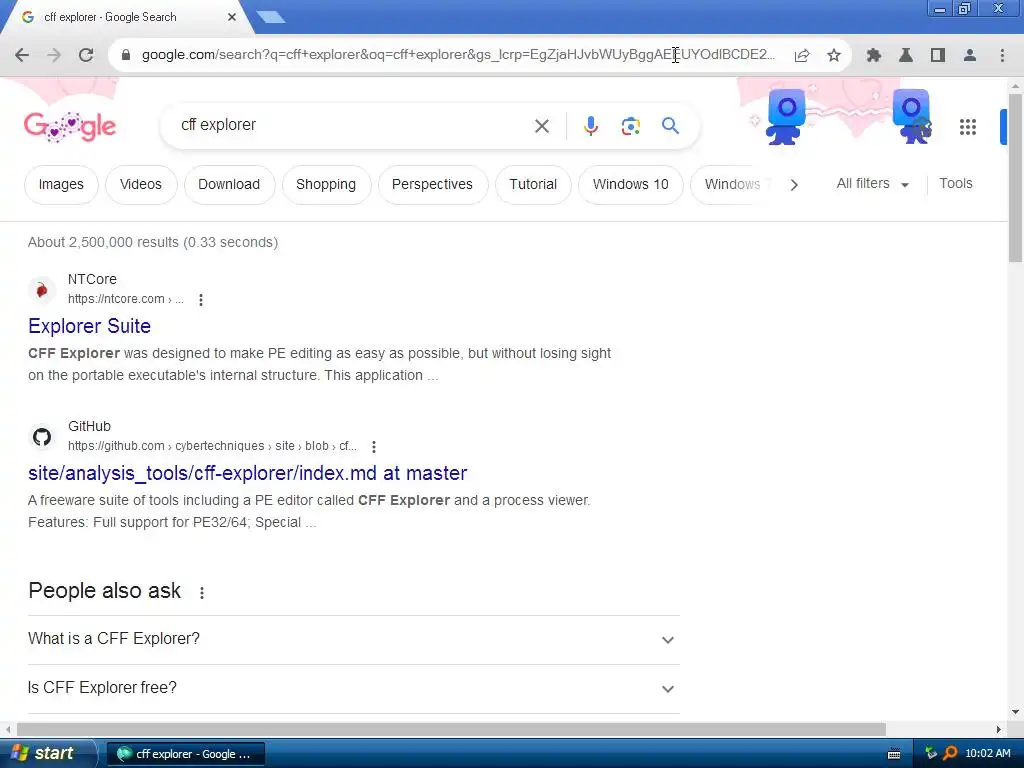The height and width of the screenshot is (768, 1024).
Task: Open on-screen keyboard tray icon
Action: [x=894, y=754]
